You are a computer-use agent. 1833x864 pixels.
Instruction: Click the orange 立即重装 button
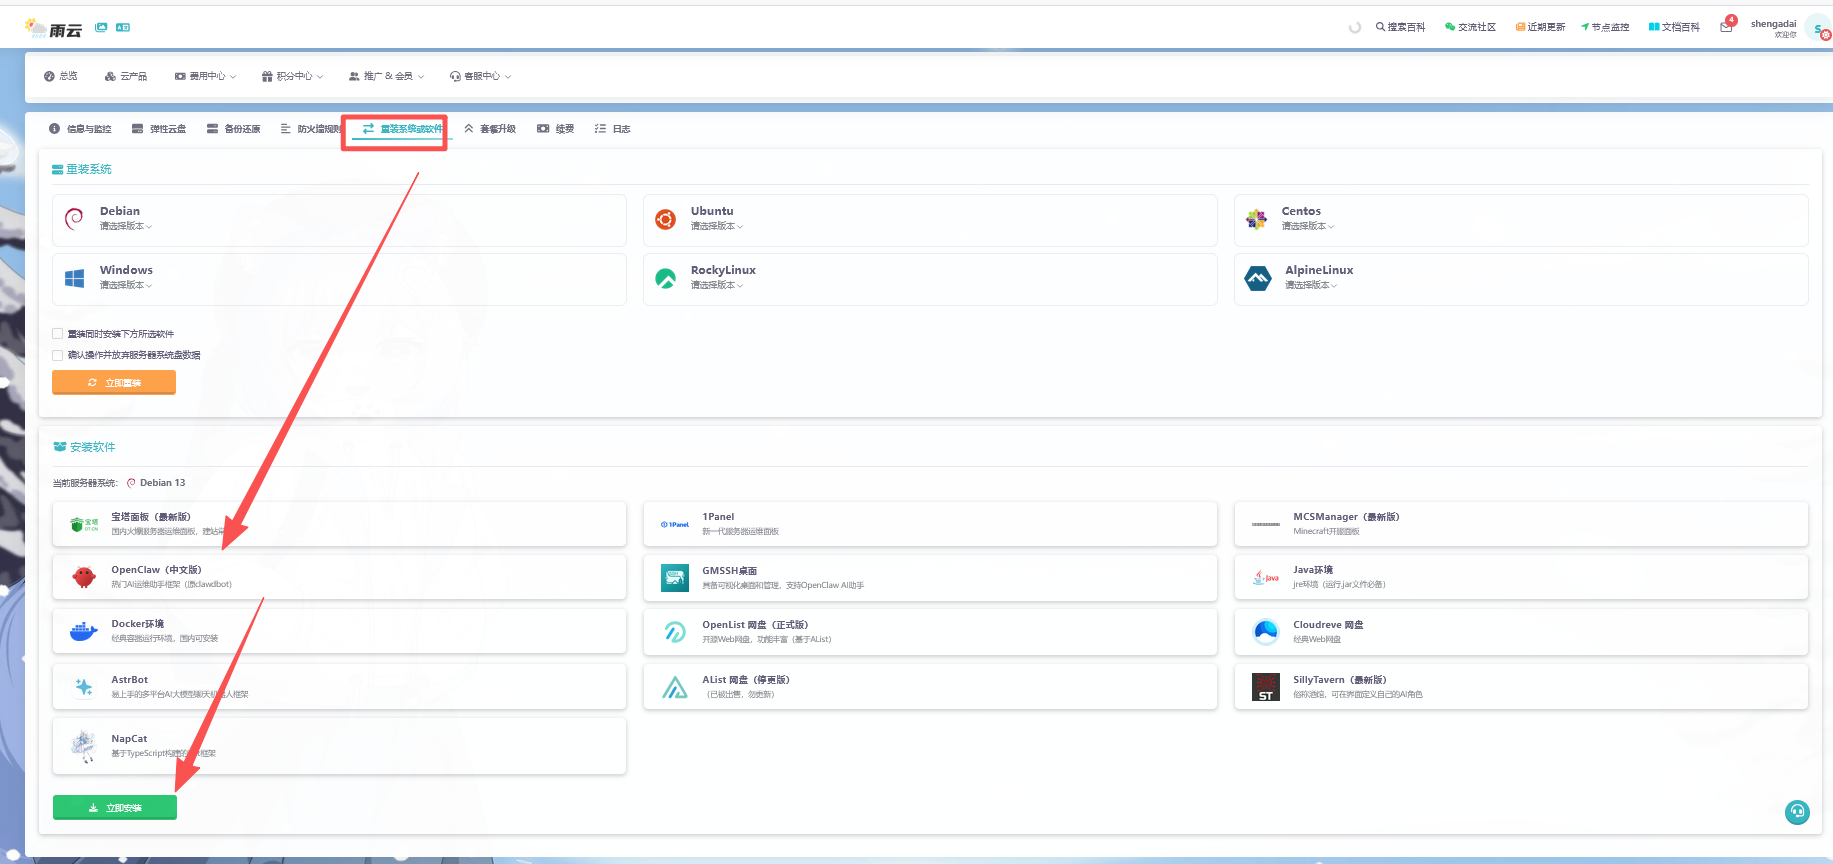(x=114, y=382)
